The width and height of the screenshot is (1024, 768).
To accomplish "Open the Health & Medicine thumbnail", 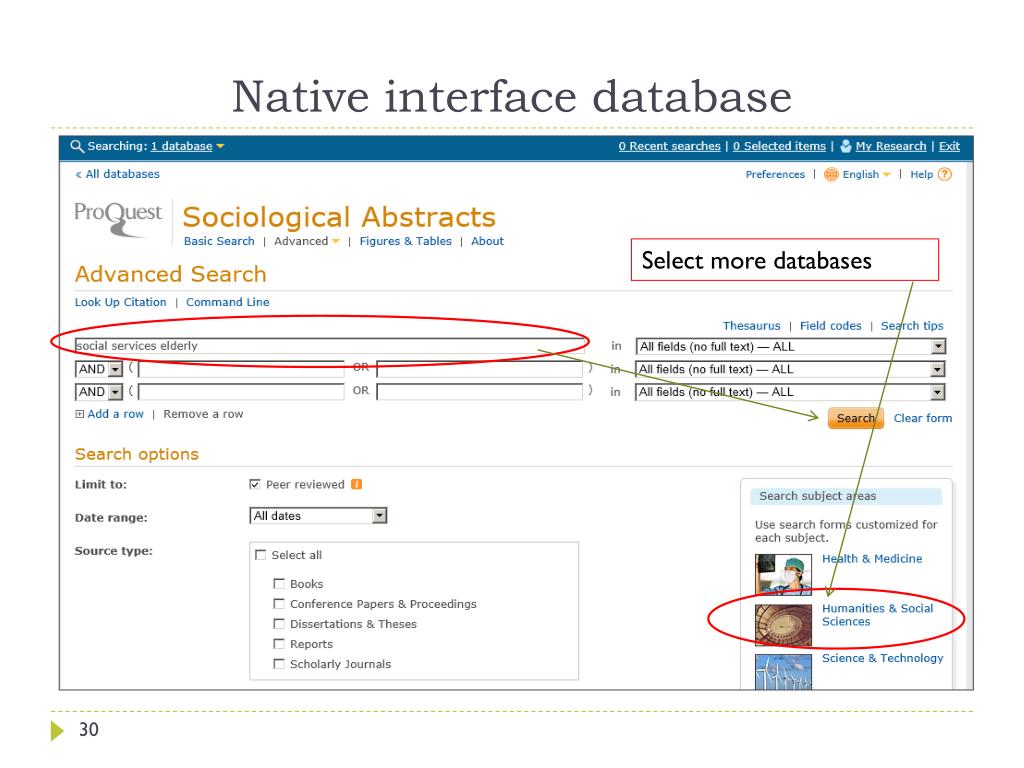I will coord(783,574).
